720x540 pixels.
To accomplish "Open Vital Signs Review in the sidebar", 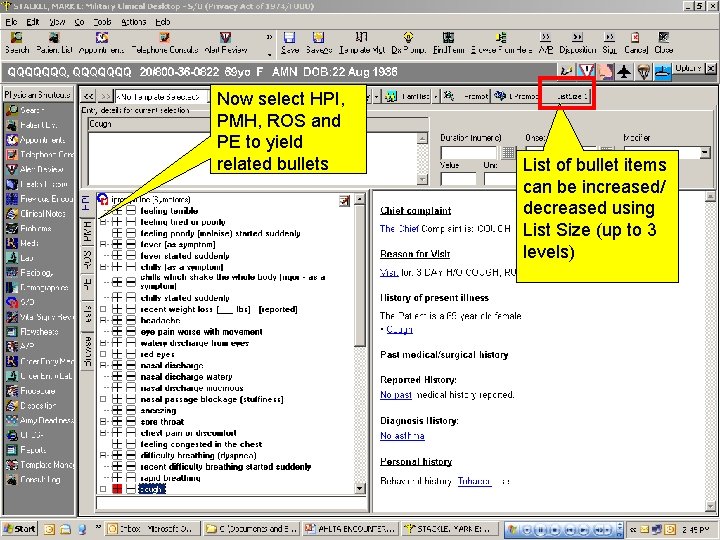I will click(x=39, y=317).
